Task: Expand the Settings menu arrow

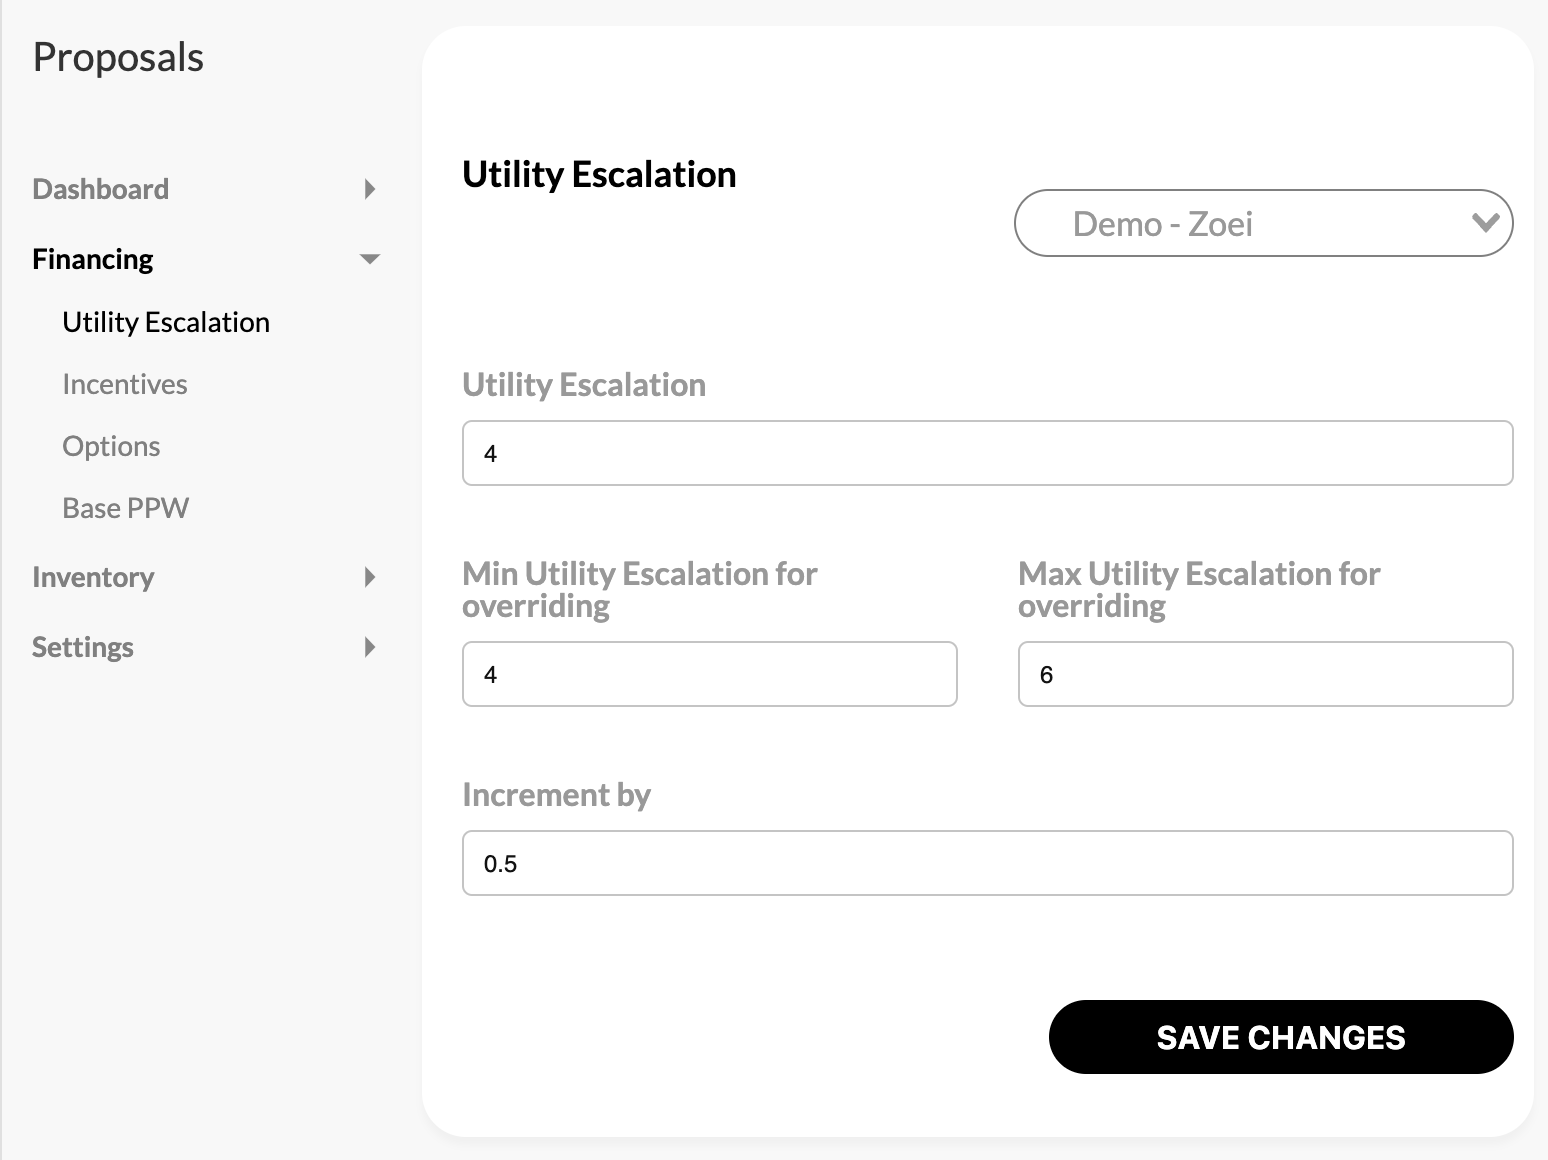Action: (x=370, y=647)
